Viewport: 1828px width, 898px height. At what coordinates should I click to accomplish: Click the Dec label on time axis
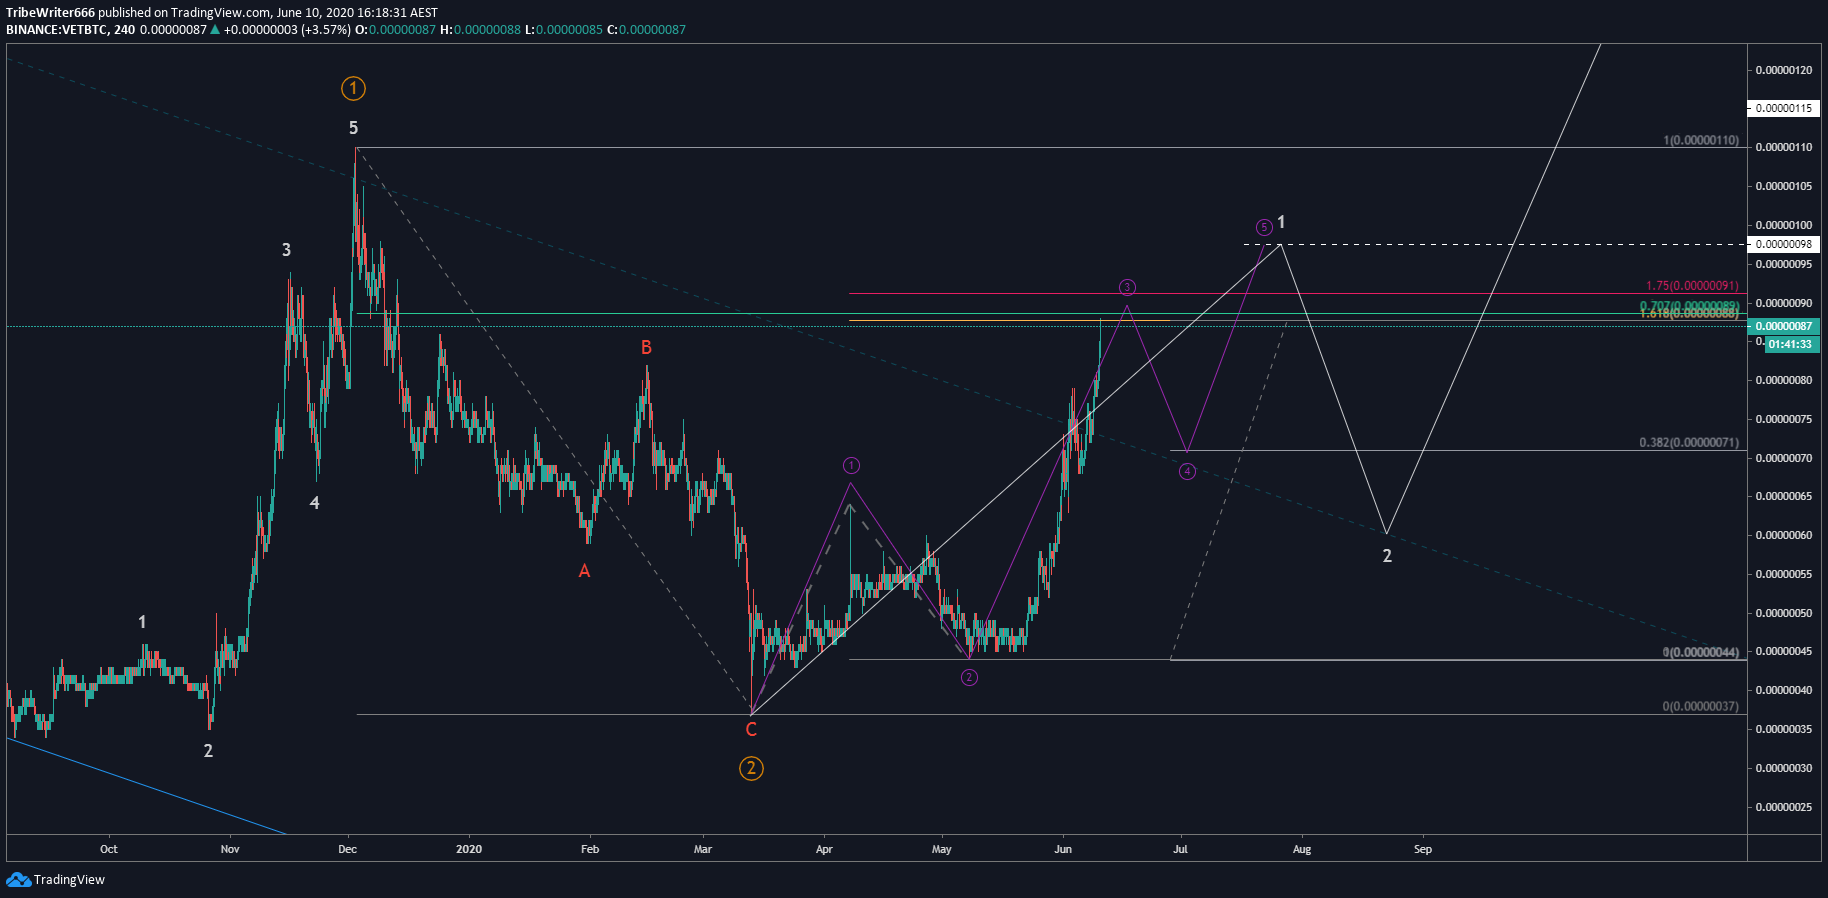pyautogui.click(x=348, y=849)
